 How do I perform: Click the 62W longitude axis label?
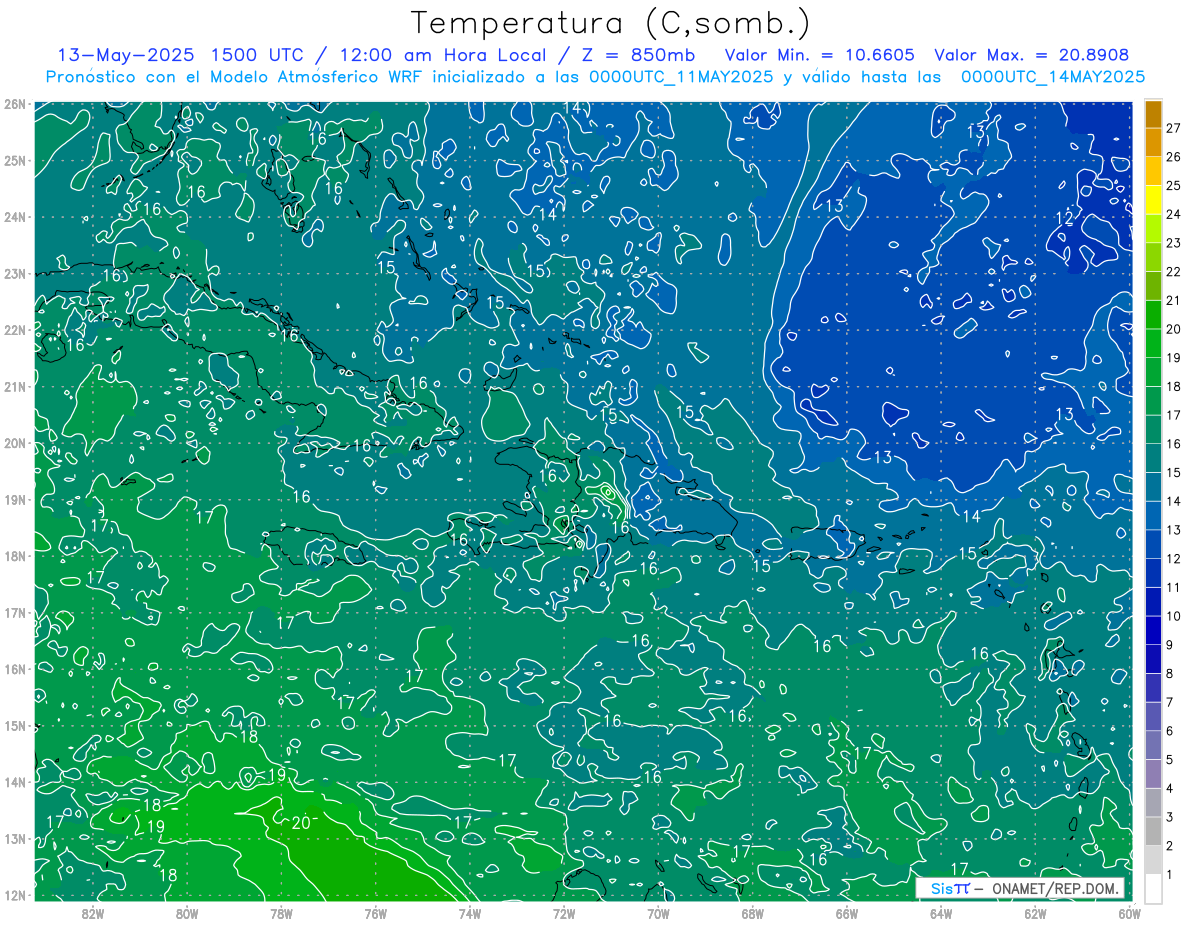[x=1035, y=912]
